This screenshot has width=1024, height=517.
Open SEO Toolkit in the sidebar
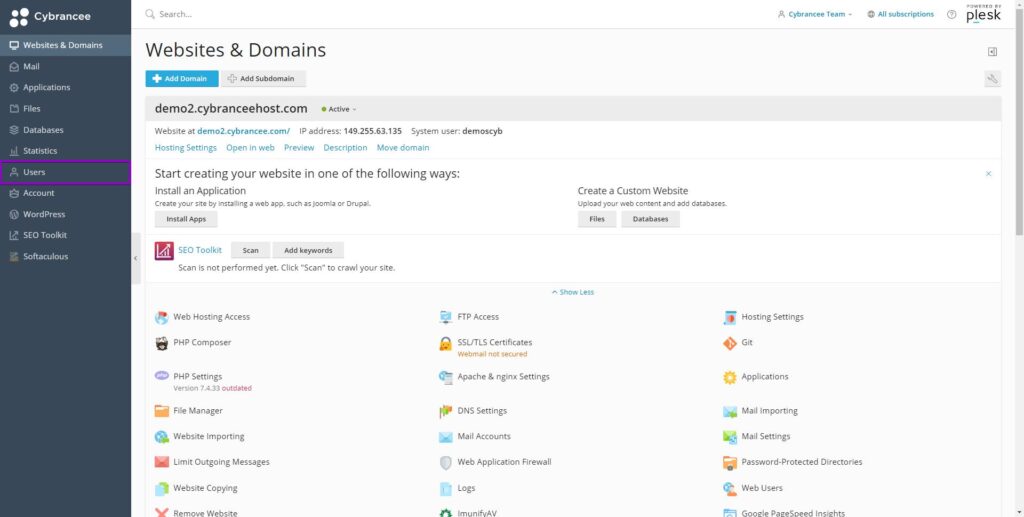65,235
